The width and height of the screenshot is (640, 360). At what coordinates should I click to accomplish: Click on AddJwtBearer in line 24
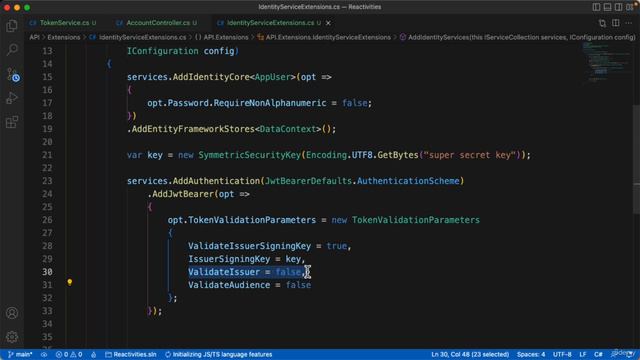pyautogui.click(x=183, y=194)
